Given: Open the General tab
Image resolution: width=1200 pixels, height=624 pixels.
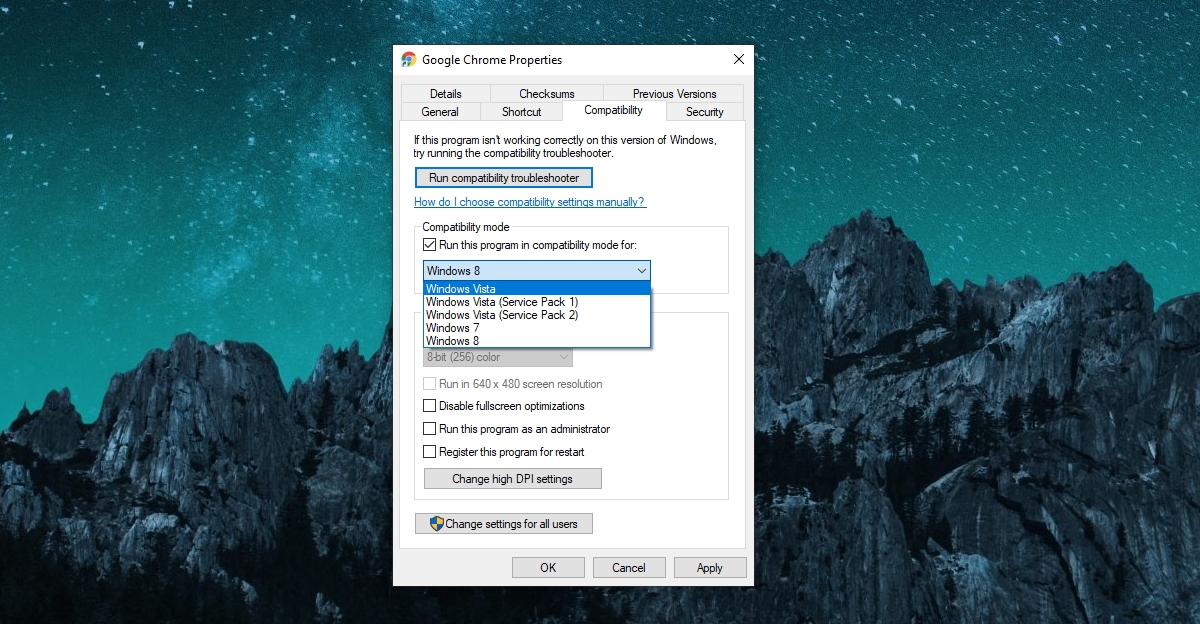Looking at the screenshot, I should coord(440,112).
